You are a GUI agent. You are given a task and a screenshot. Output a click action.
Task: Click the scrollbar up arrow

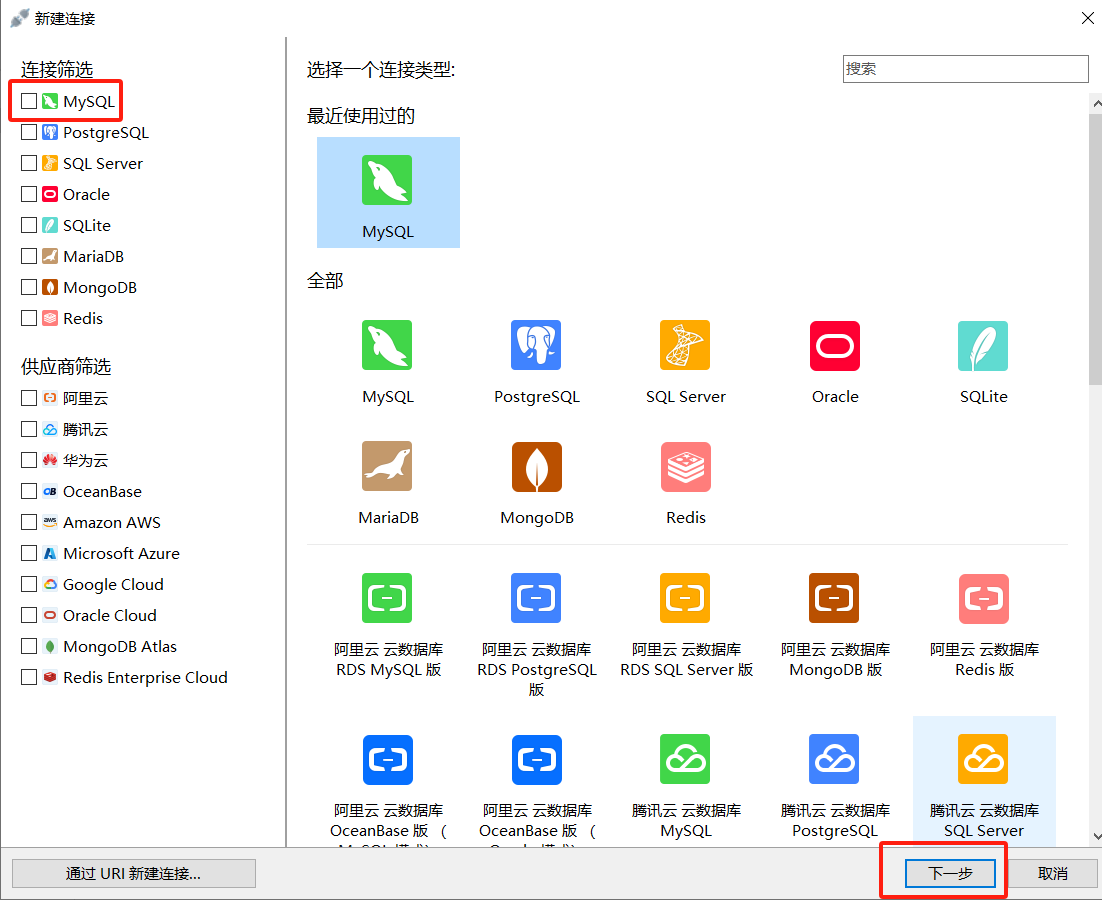click(1096, 103)
